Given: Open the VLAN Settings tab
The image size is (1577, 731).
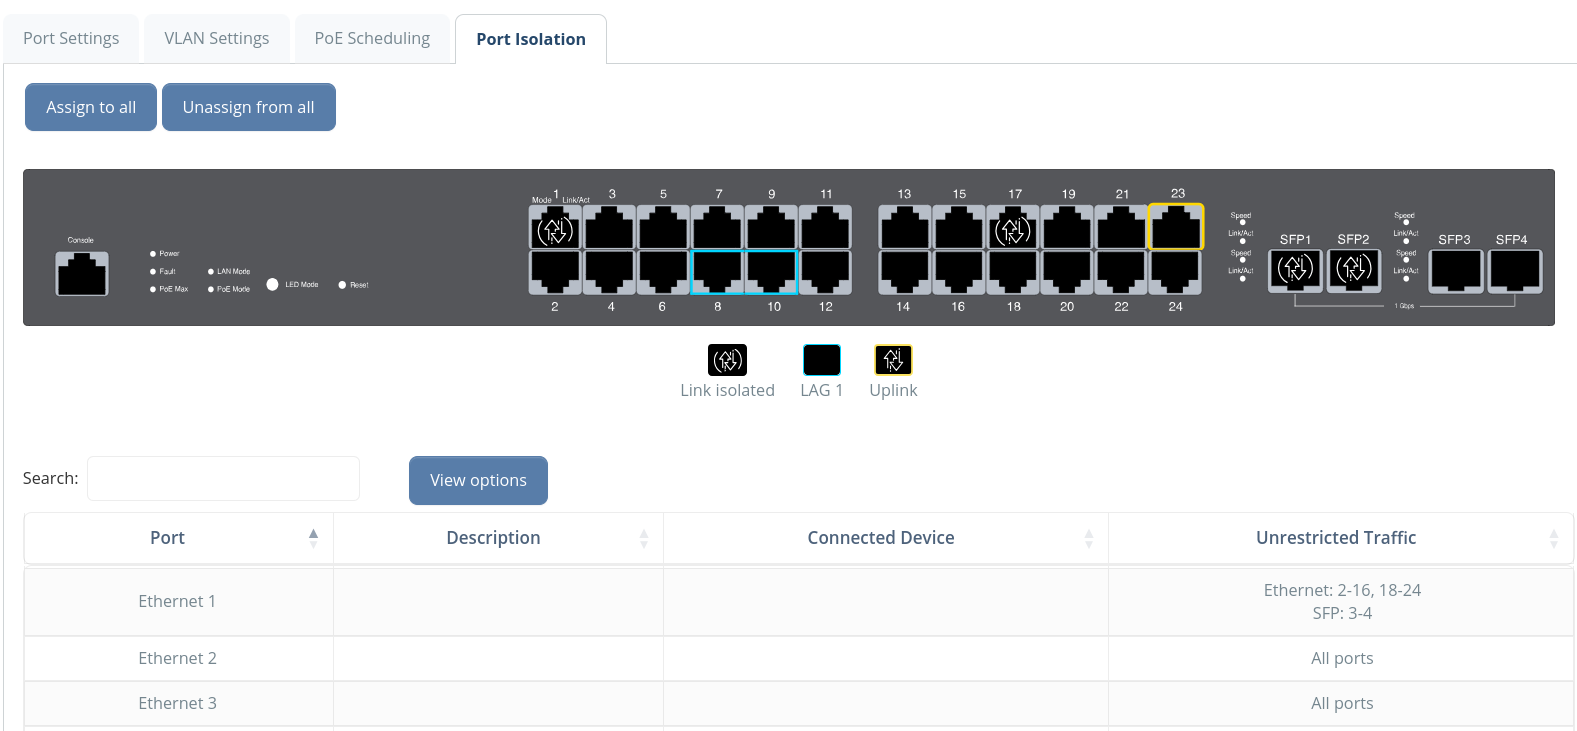Looking at the screenshot, I should 217,39.
